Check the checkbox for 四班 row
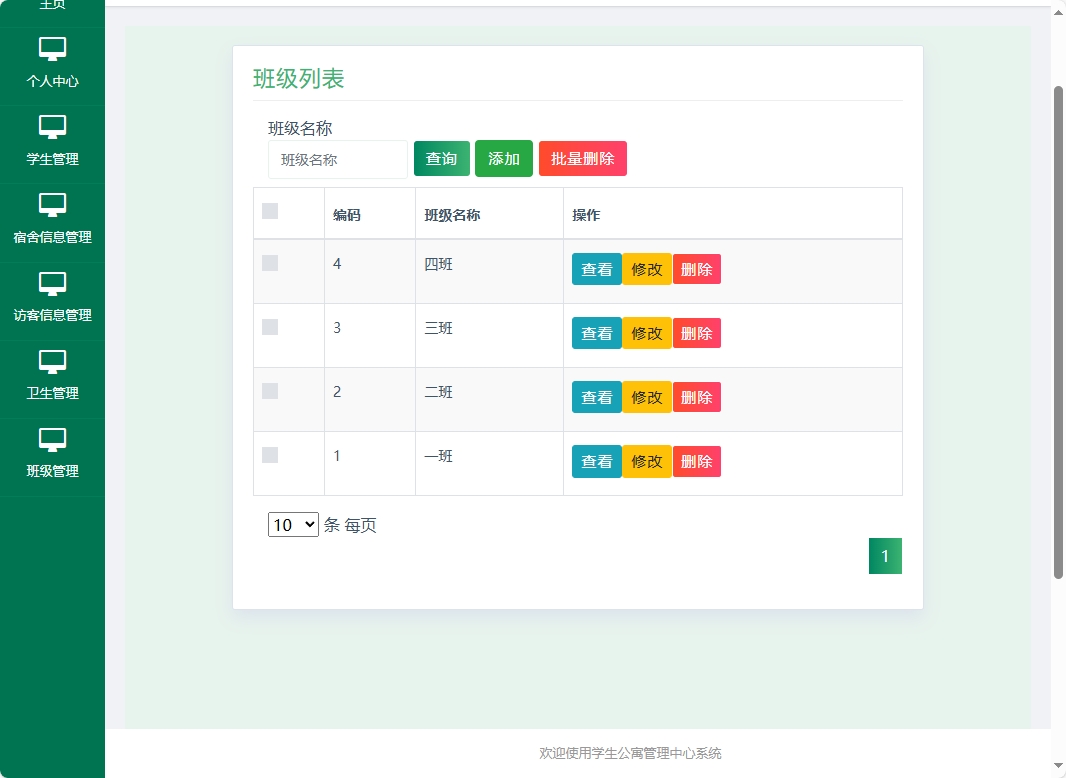This screenshot has height=778, width=1066. click(268, 263)
